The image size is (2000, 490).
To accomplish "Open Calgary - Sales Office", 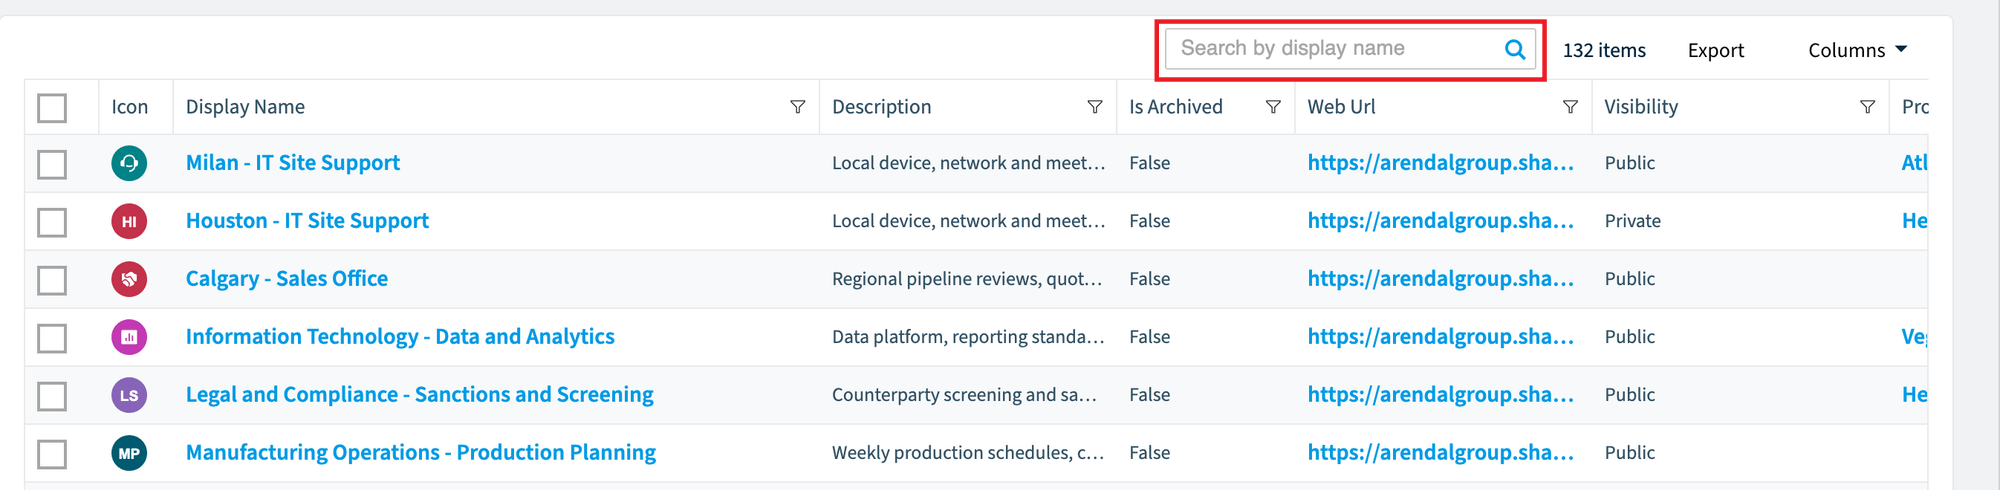I will coord(287,279).
